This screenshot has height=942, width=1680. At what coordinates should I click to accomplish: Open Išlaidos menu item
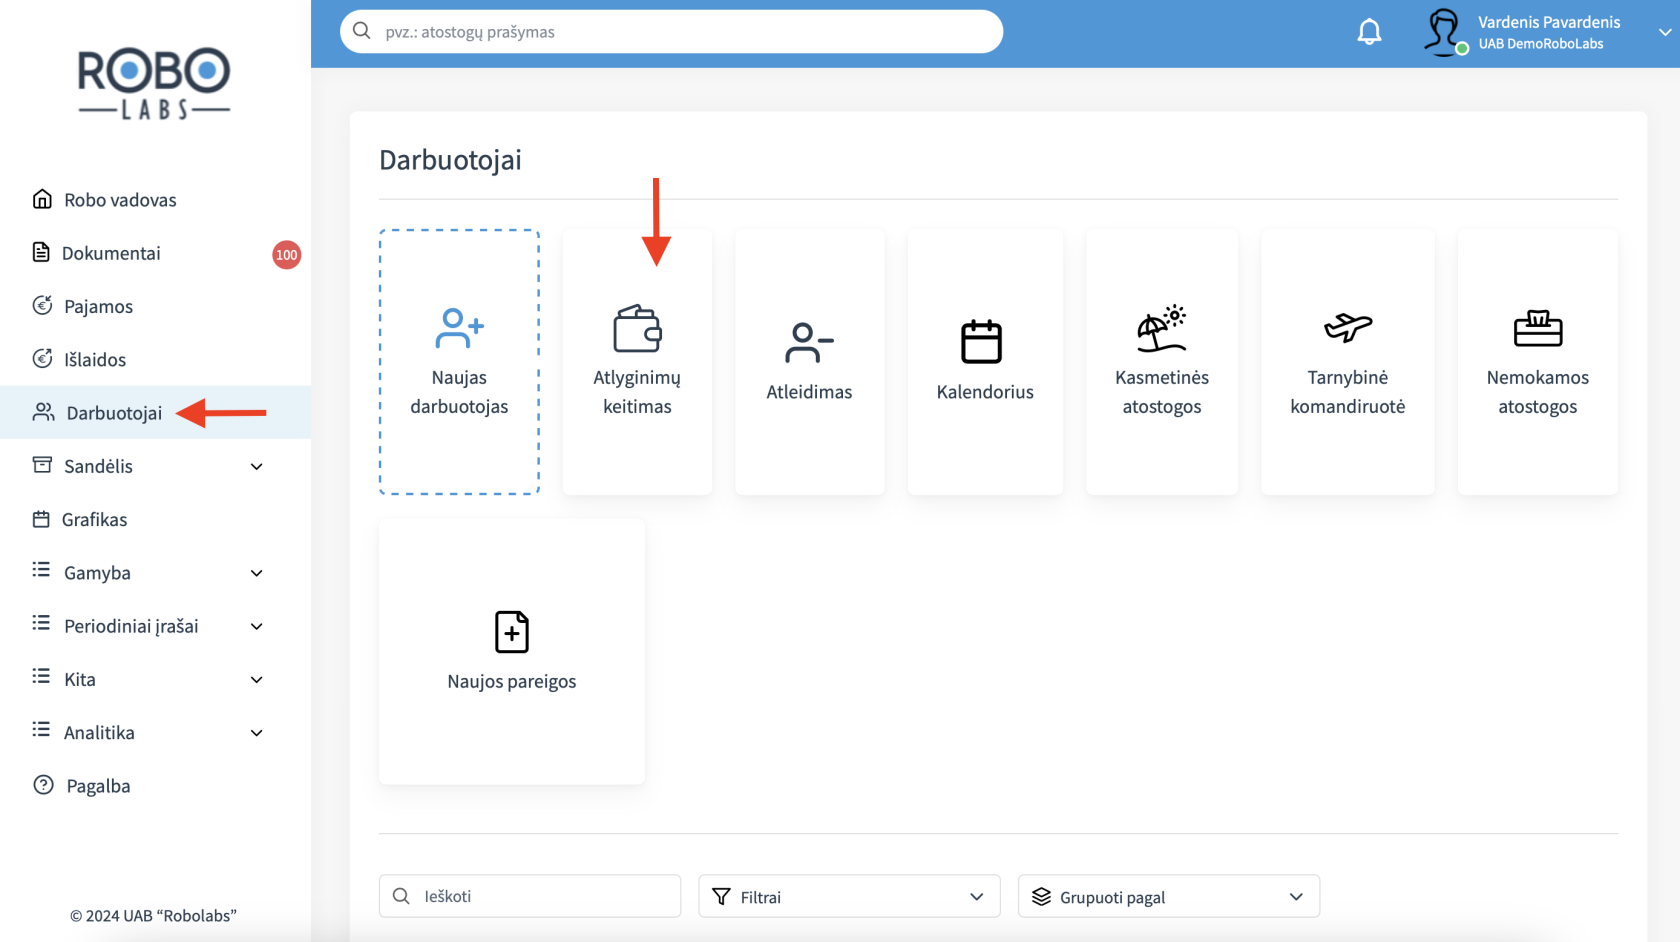tap(155, 359)
